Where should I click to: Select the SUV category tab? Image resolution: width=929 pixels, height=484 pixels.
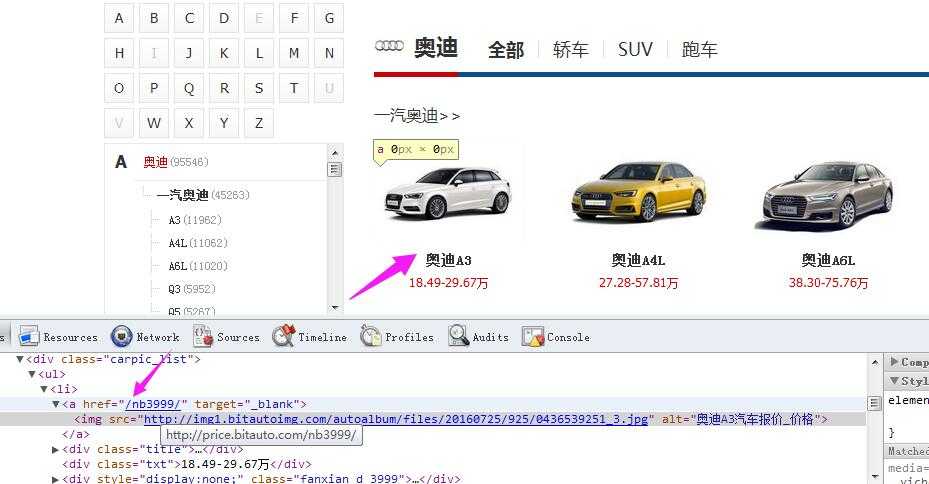coord(635,49)
